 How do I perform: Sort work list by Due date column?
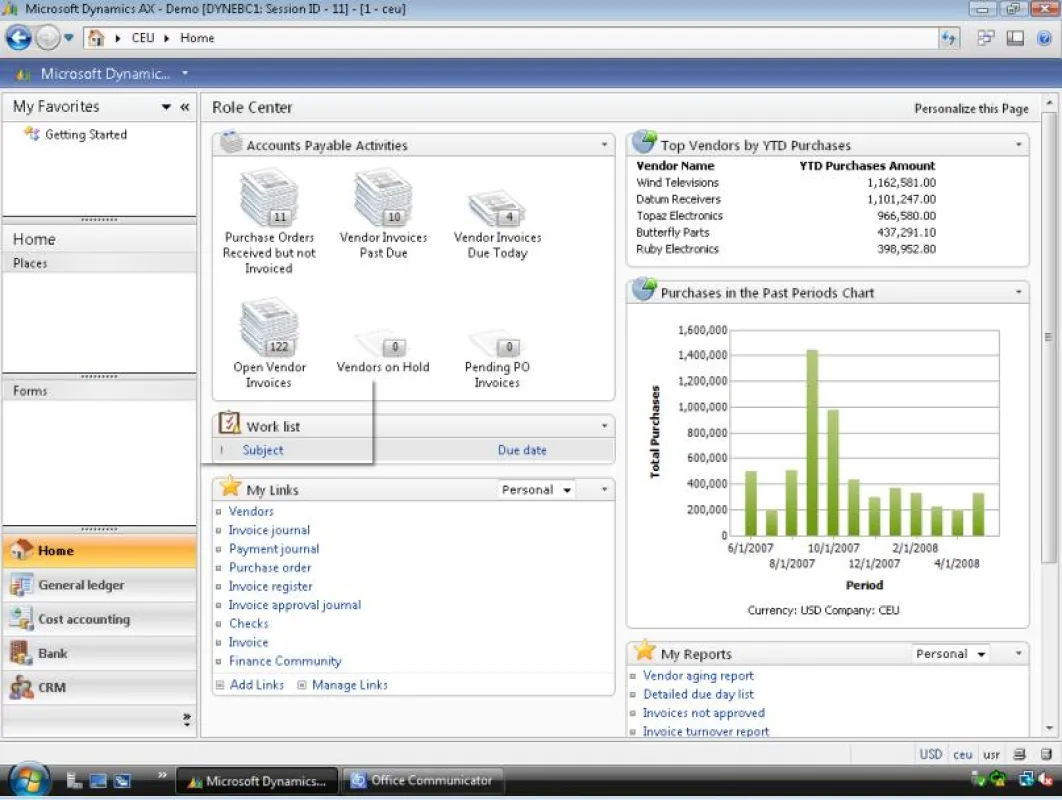pos(522,450)
